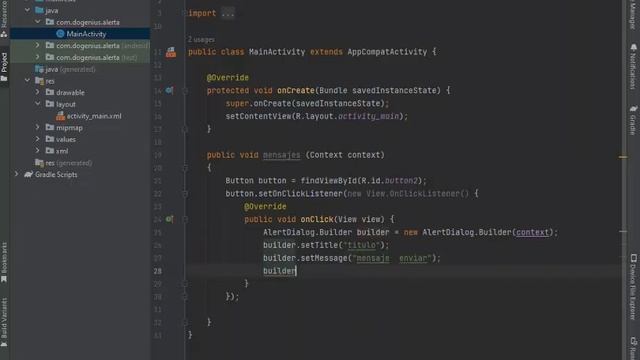The height and width of the screenshot is (360, 640).
Task: Expand the Gradle Scripts node
Action: (17, 174)
